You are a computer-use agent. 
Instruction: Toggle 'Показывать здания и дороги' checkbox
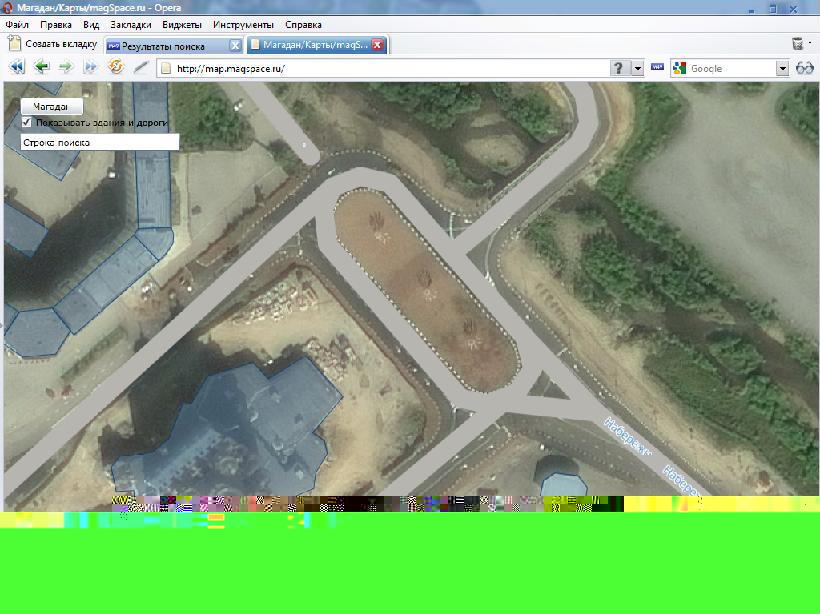[27, 122]
